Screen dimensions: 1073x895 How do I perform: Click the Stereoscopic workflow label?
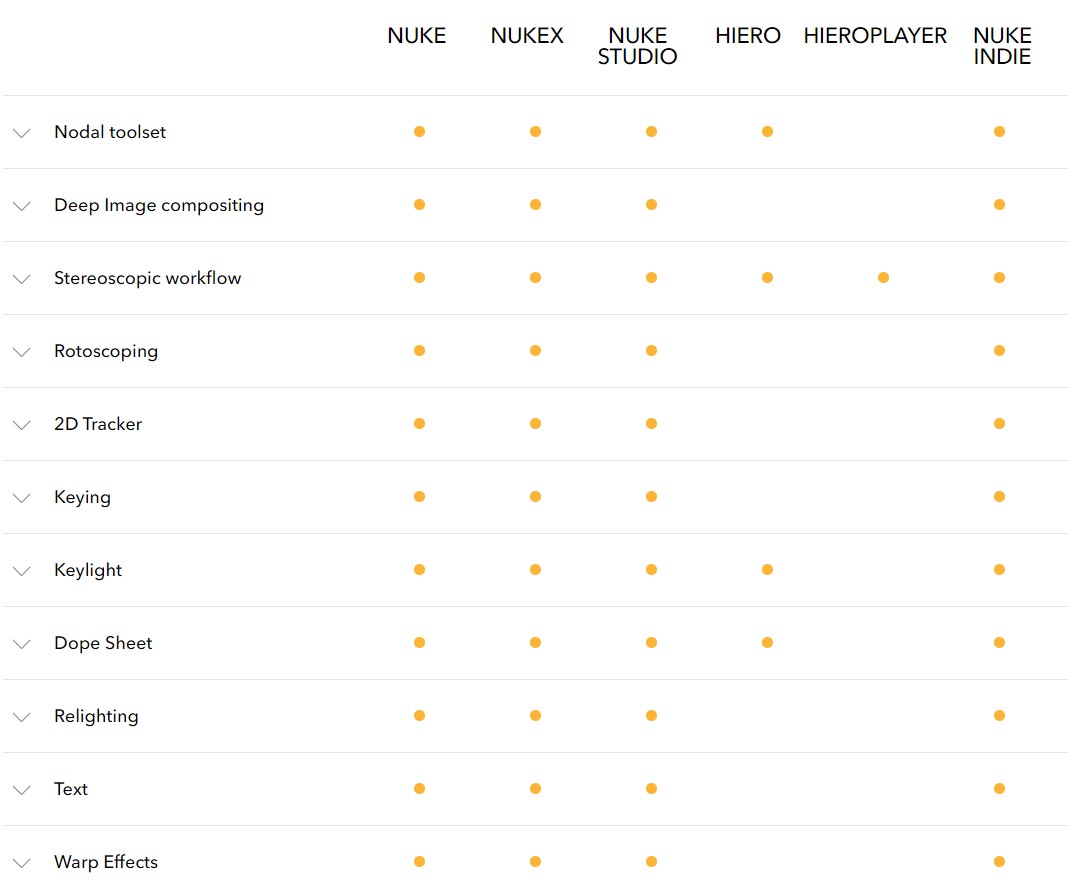pos(148,278)
